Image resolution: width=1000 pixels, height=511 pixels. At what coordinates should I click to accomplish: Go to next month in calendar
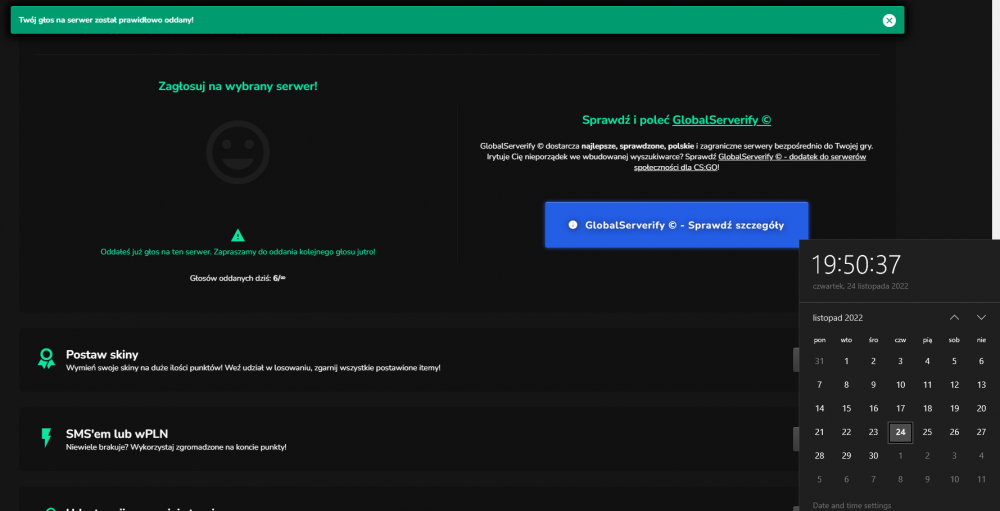982,317
